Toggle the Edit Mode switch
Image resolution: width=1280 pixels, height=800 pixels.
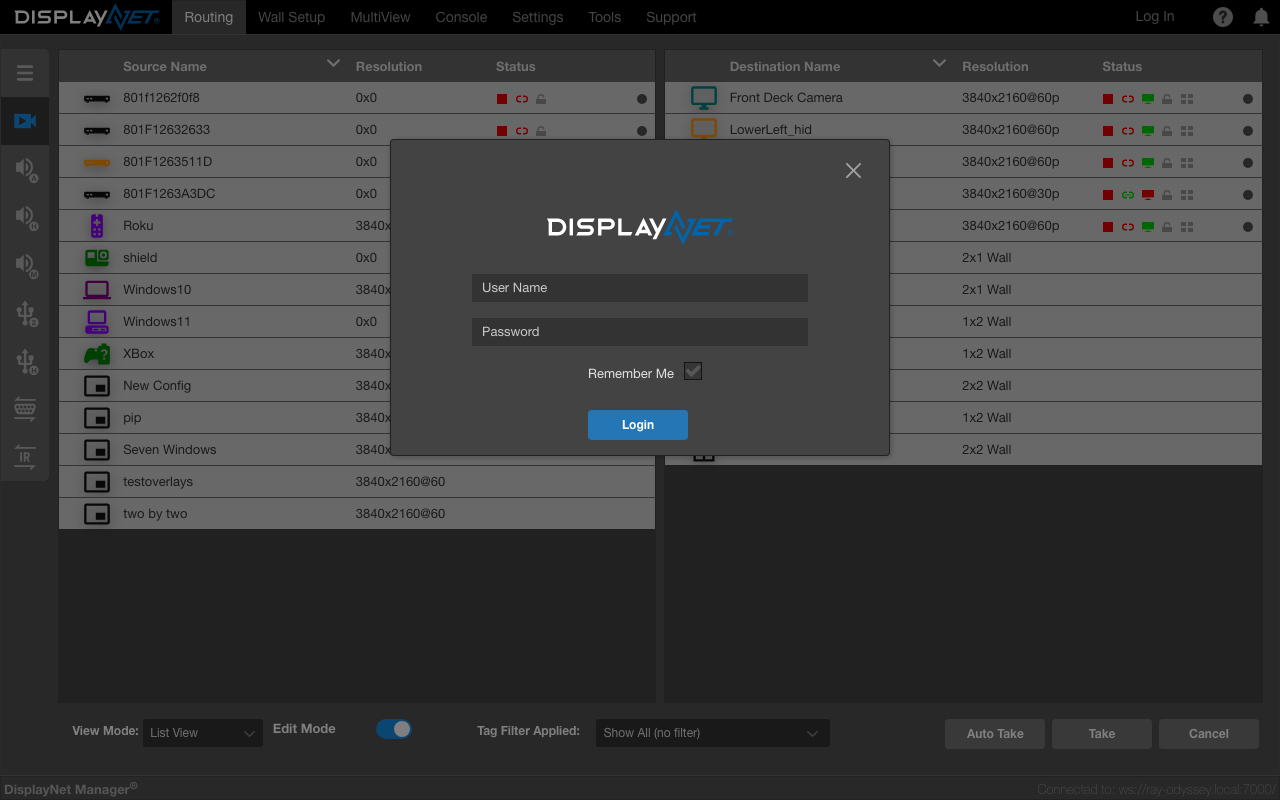coord(394,729)
